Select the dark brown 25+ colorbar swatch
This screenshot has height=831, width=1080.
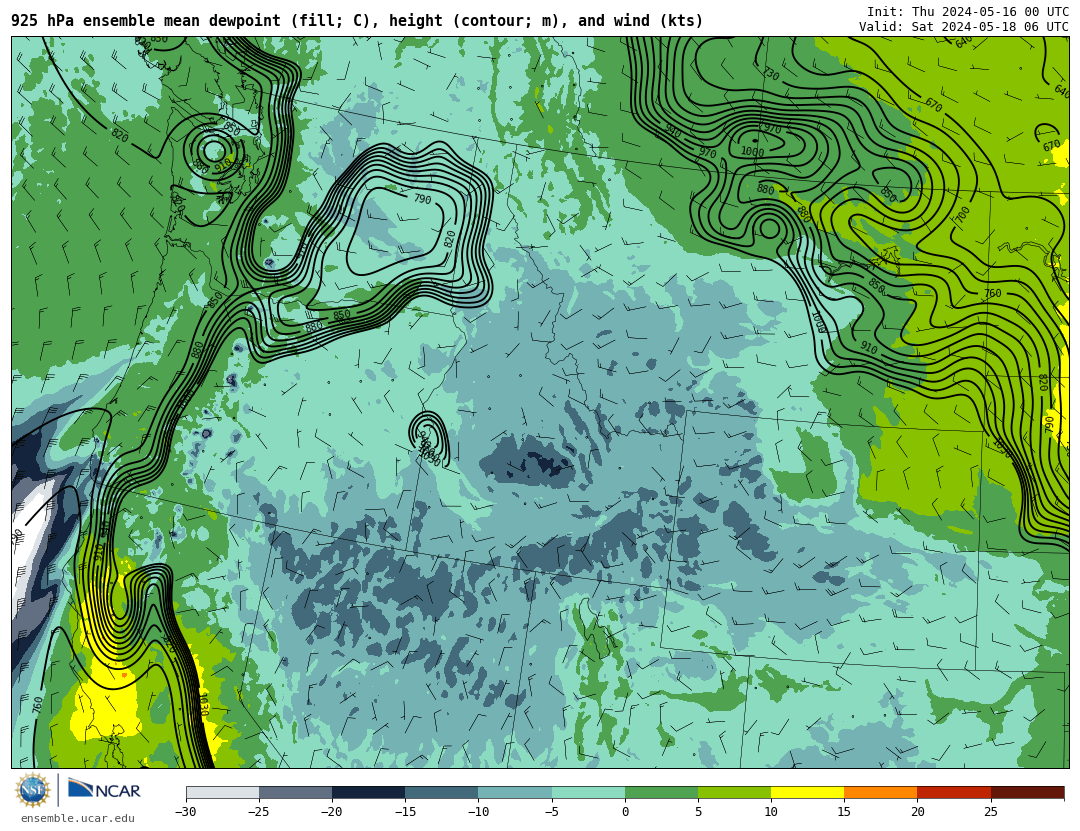coord(1028,792)
